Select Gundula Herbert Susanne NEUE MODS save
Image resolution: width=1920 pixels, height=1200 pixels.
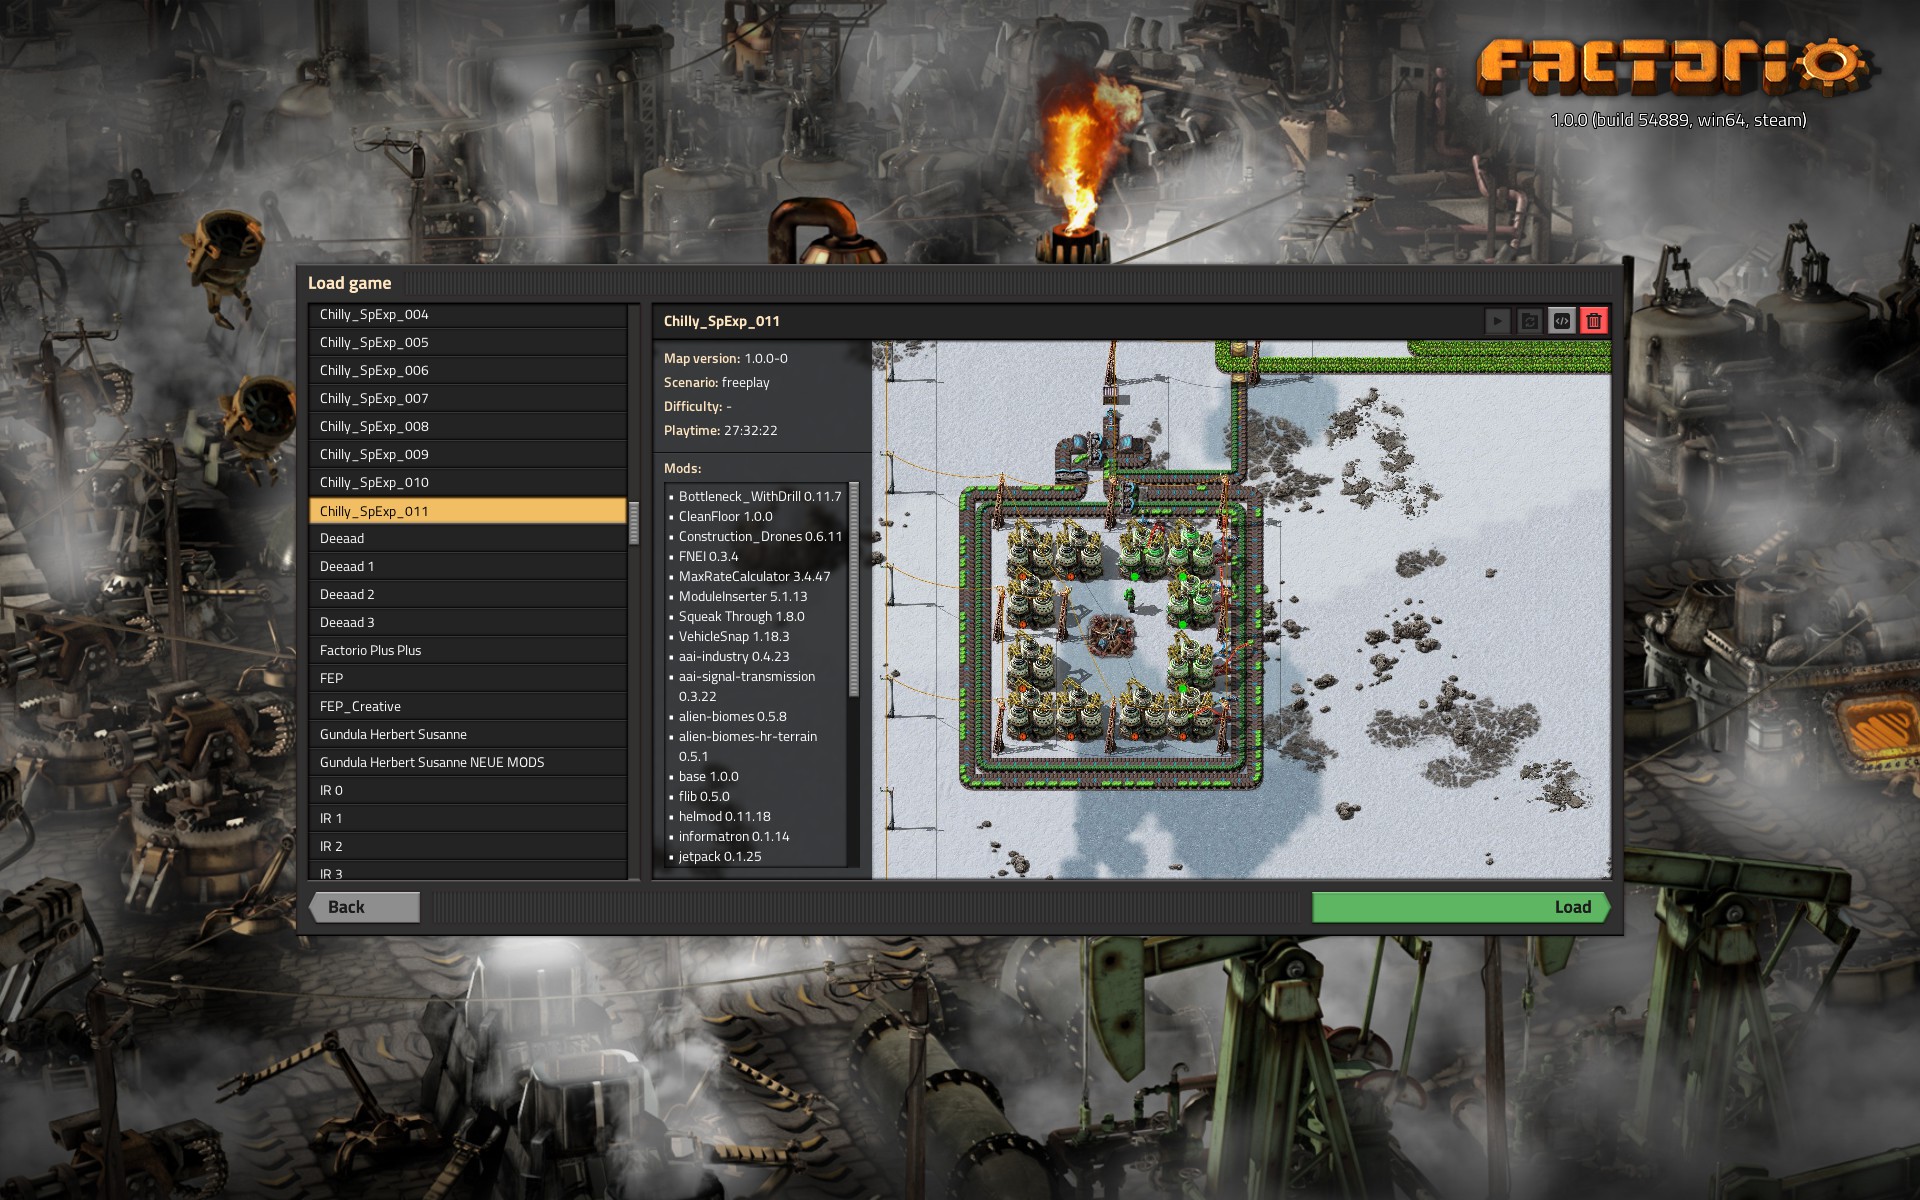pos(467,762)
